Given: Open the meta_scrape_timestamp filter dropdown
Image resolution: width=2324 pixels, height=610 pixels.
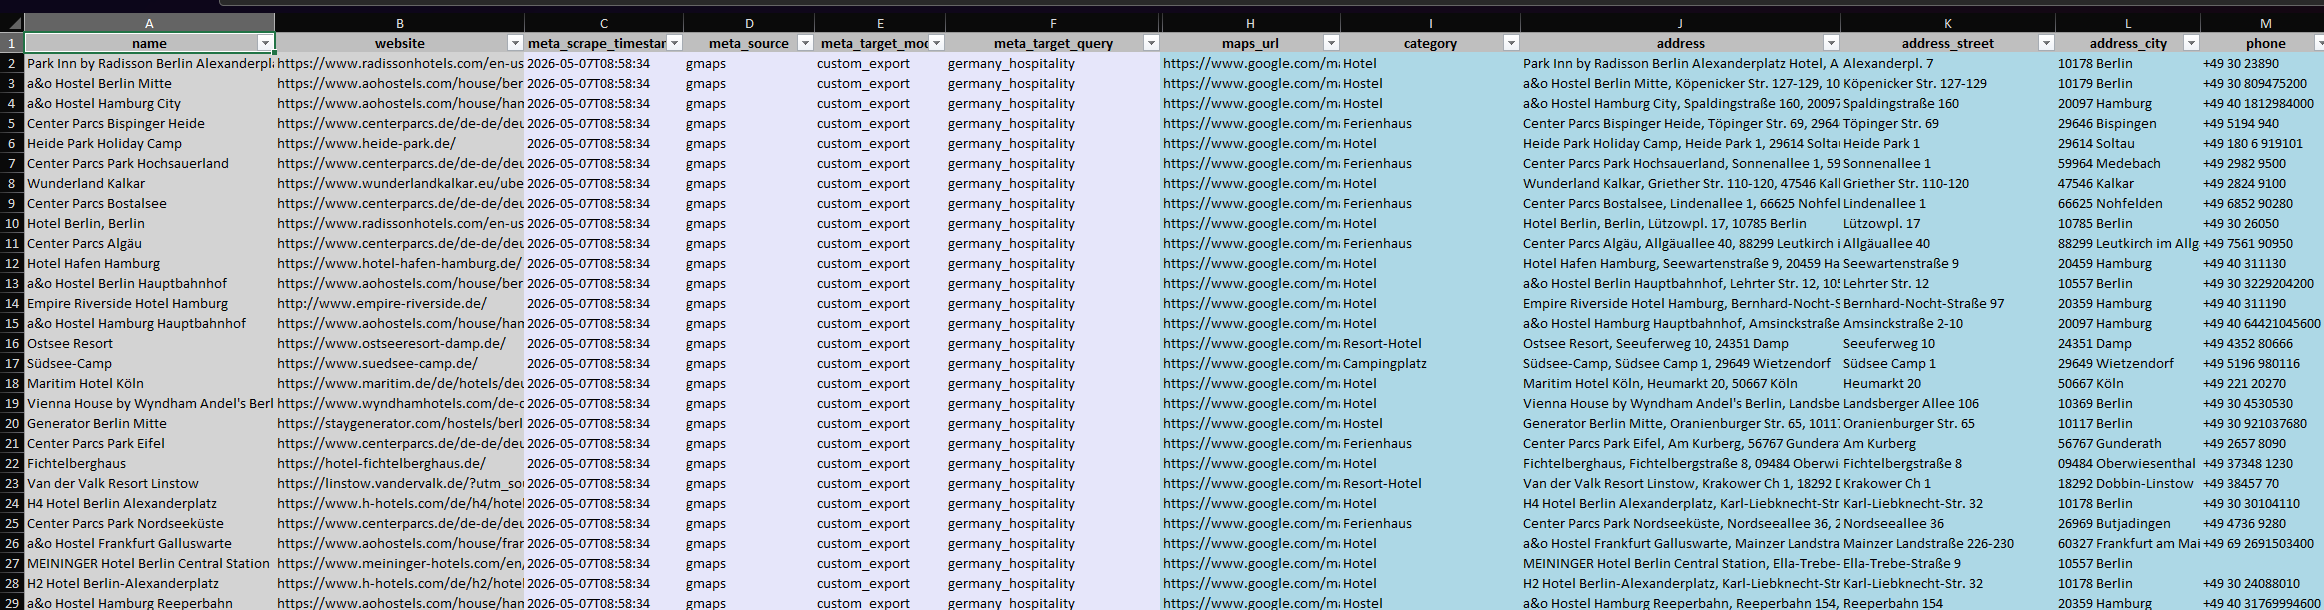Looking at the screenshot, I should 675,43.
